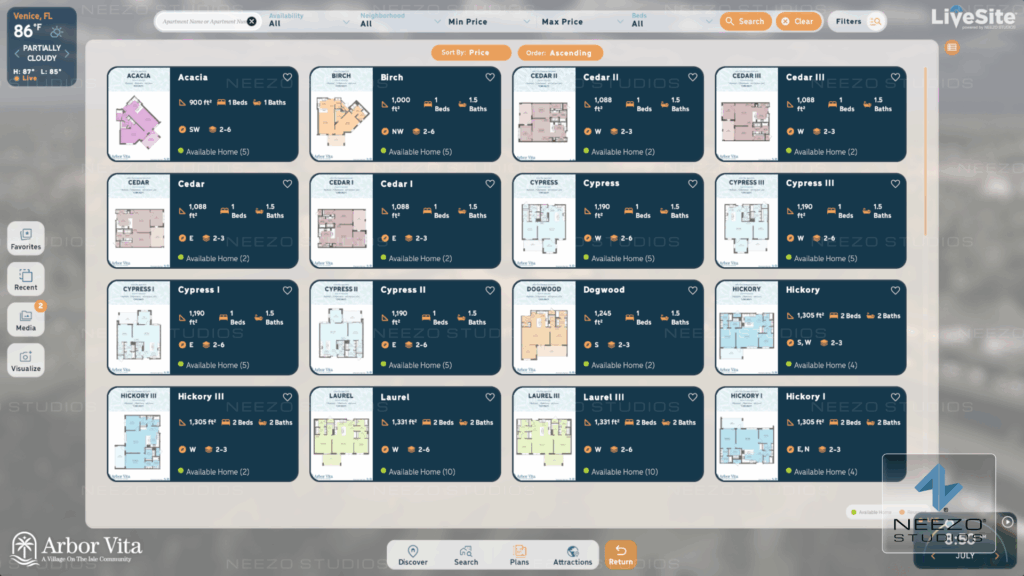Open the Birch floor plan thumbnail
1024x576 pixels.
tap(341, 114)
